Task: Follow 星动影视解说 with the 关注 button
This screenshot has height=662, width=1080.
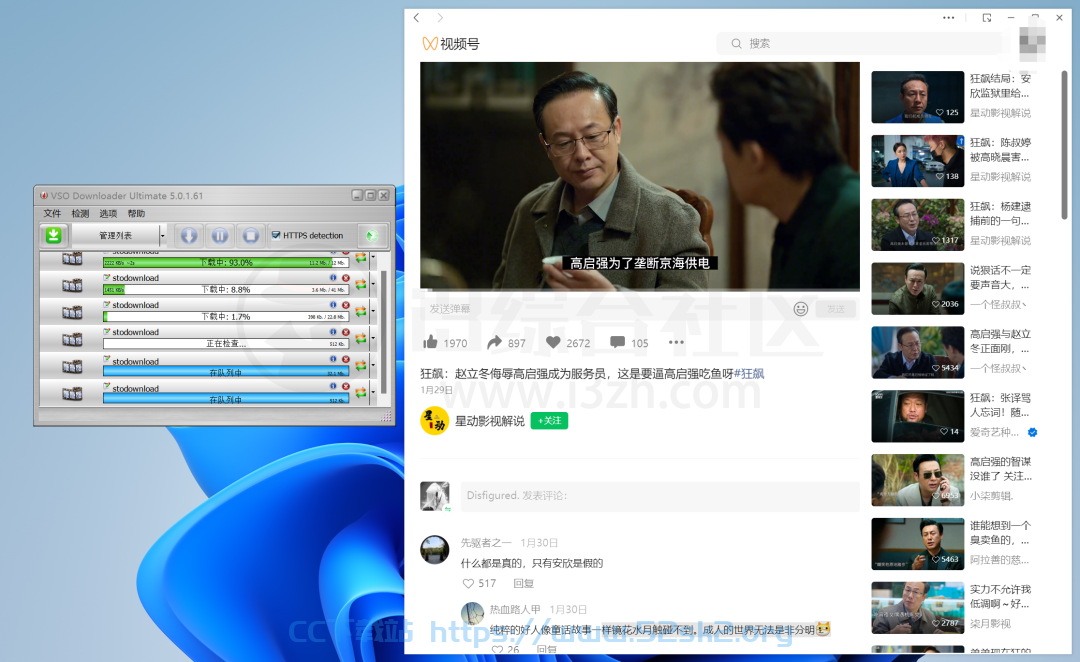Action: (549, 420)
